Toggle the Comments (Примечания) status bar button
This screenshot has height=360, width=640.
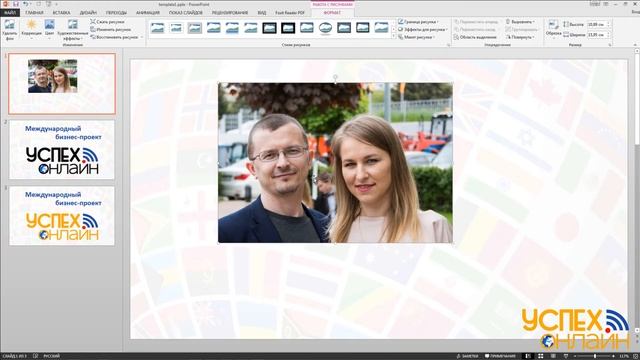click(500, 356)
